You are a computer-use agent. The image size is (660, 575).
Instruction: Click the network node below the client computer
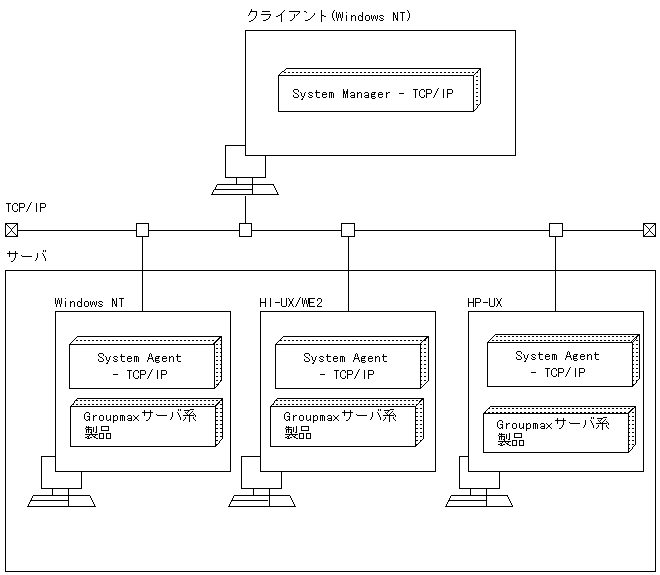(245, 230)
